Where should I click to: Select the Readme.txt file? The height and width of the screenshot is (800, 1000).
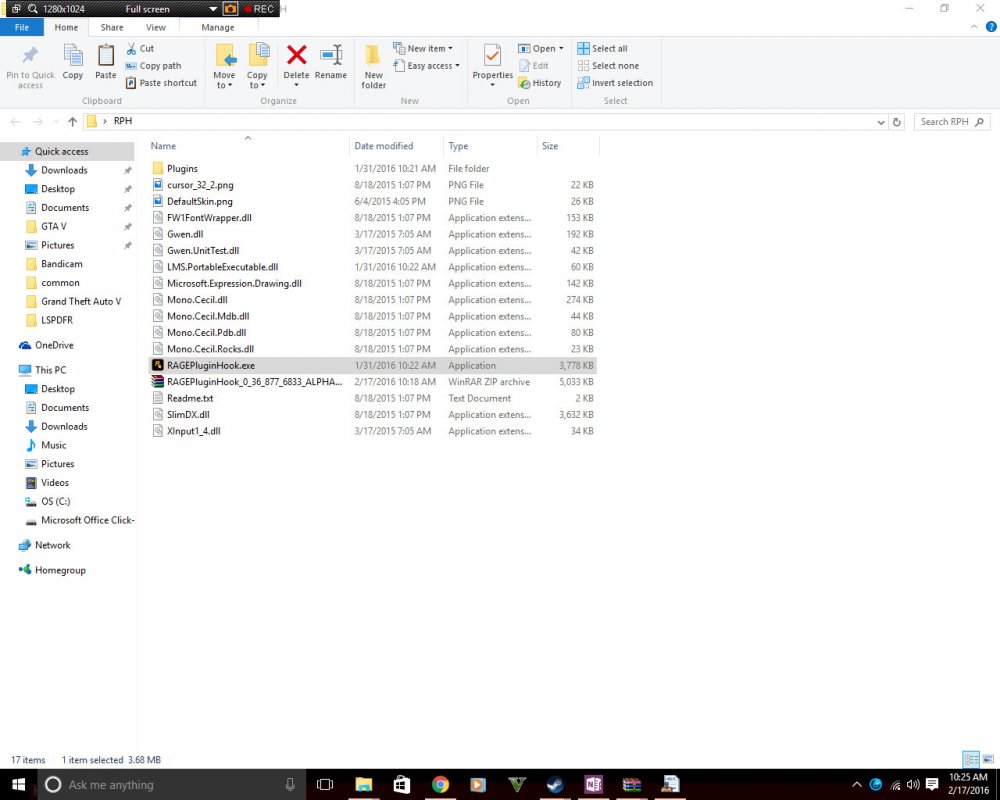[372, 398]
